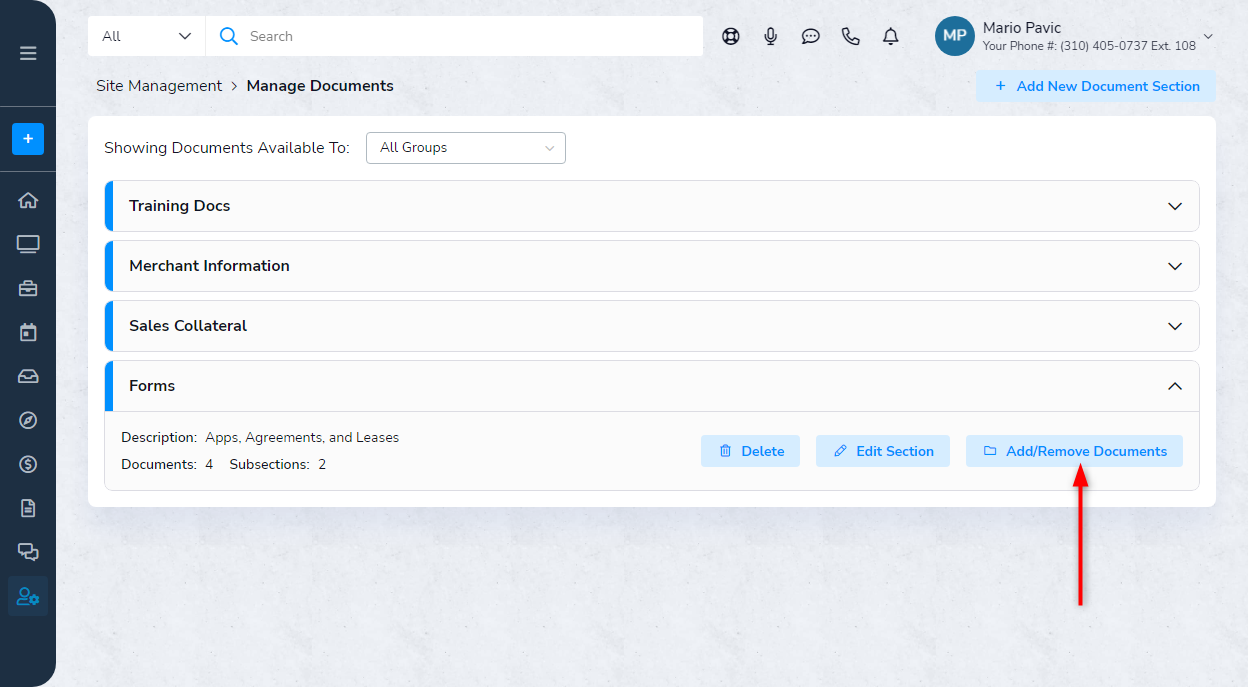Open the user profile menu chevron
1248x687 pixels.
(x=1208, y=37)
